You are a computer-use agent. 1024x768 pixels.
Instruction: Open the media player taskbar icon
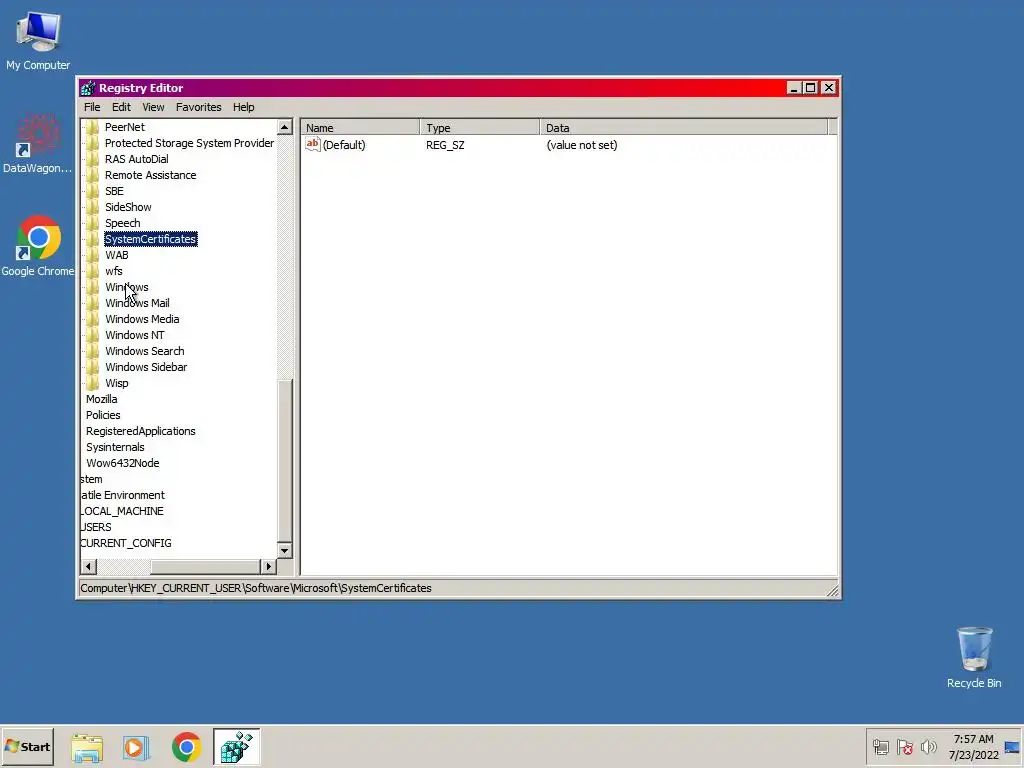pos(136,747)
